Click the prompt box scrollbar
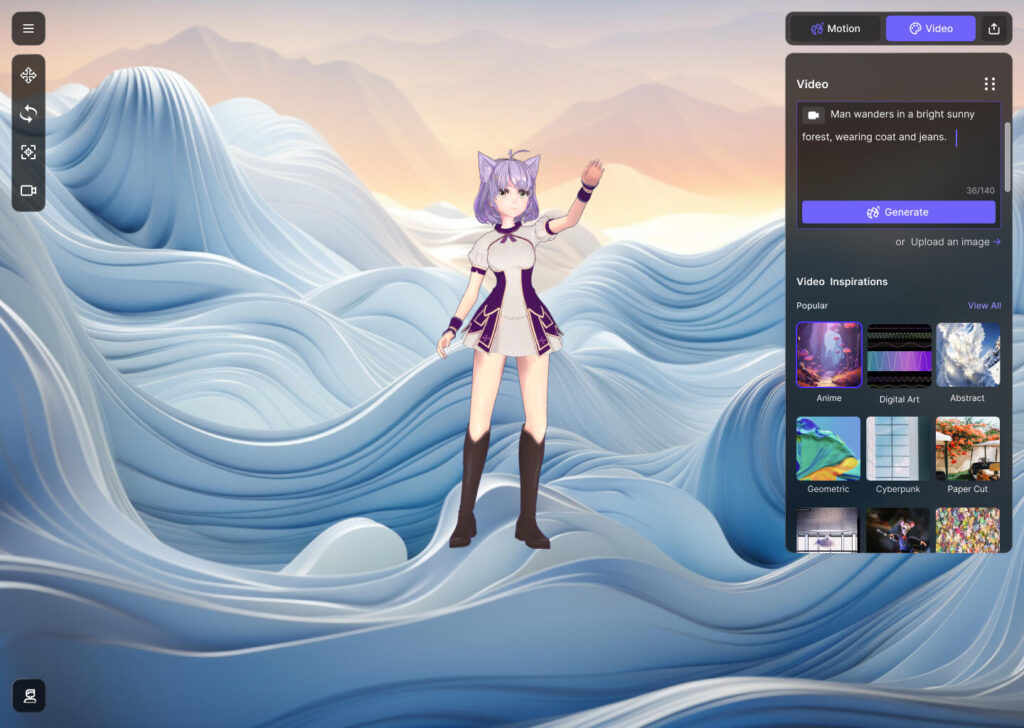This screenshot has width=1024, height=728. pyautogui.click(x=1007, y=155)
